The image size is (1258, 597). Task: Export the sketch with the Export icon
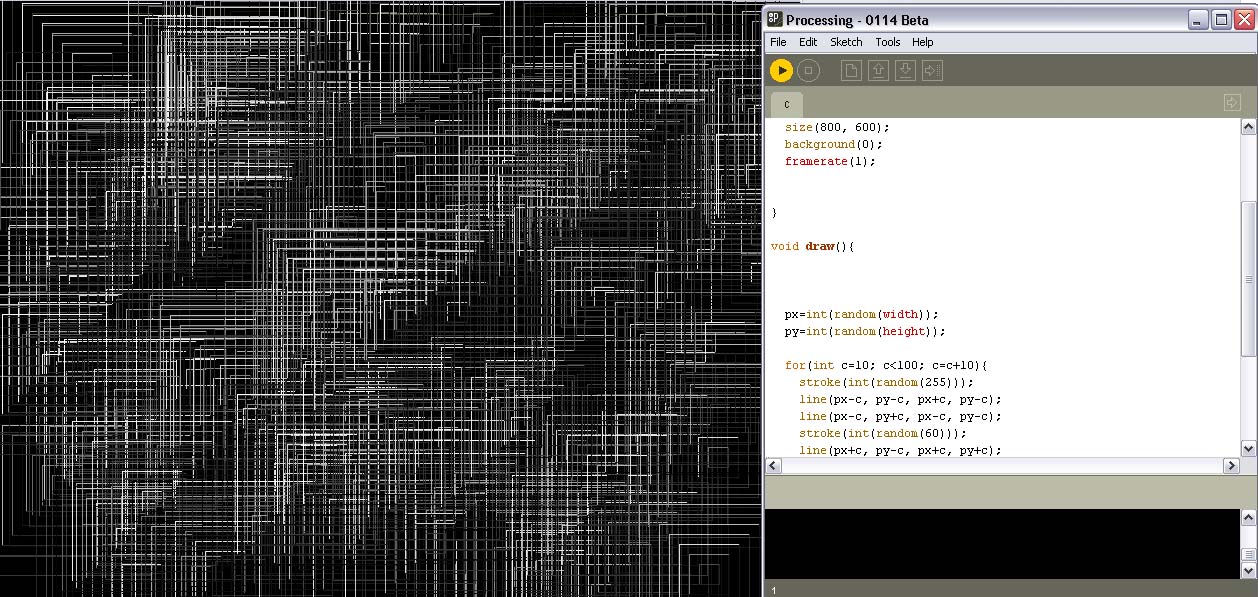(x=932, y=70)
